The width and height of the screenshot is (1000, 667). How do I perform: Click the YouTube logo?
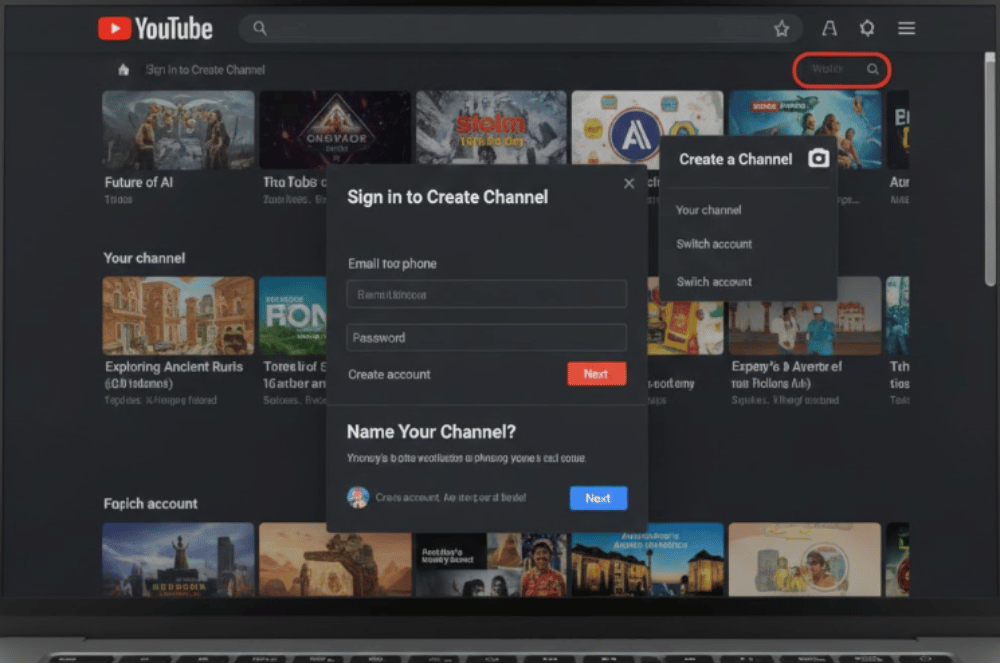[155, 29]
